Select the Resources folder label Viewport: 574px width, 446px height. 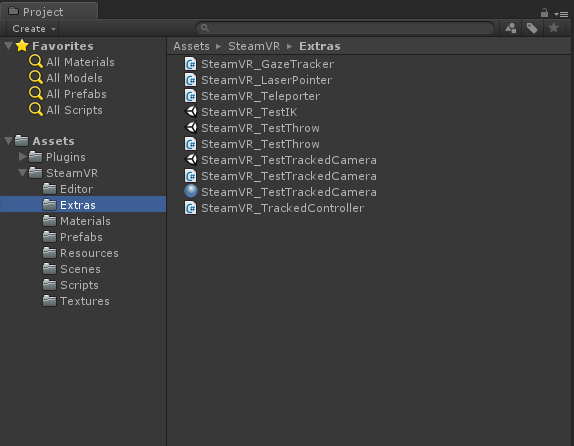(89, 253)
